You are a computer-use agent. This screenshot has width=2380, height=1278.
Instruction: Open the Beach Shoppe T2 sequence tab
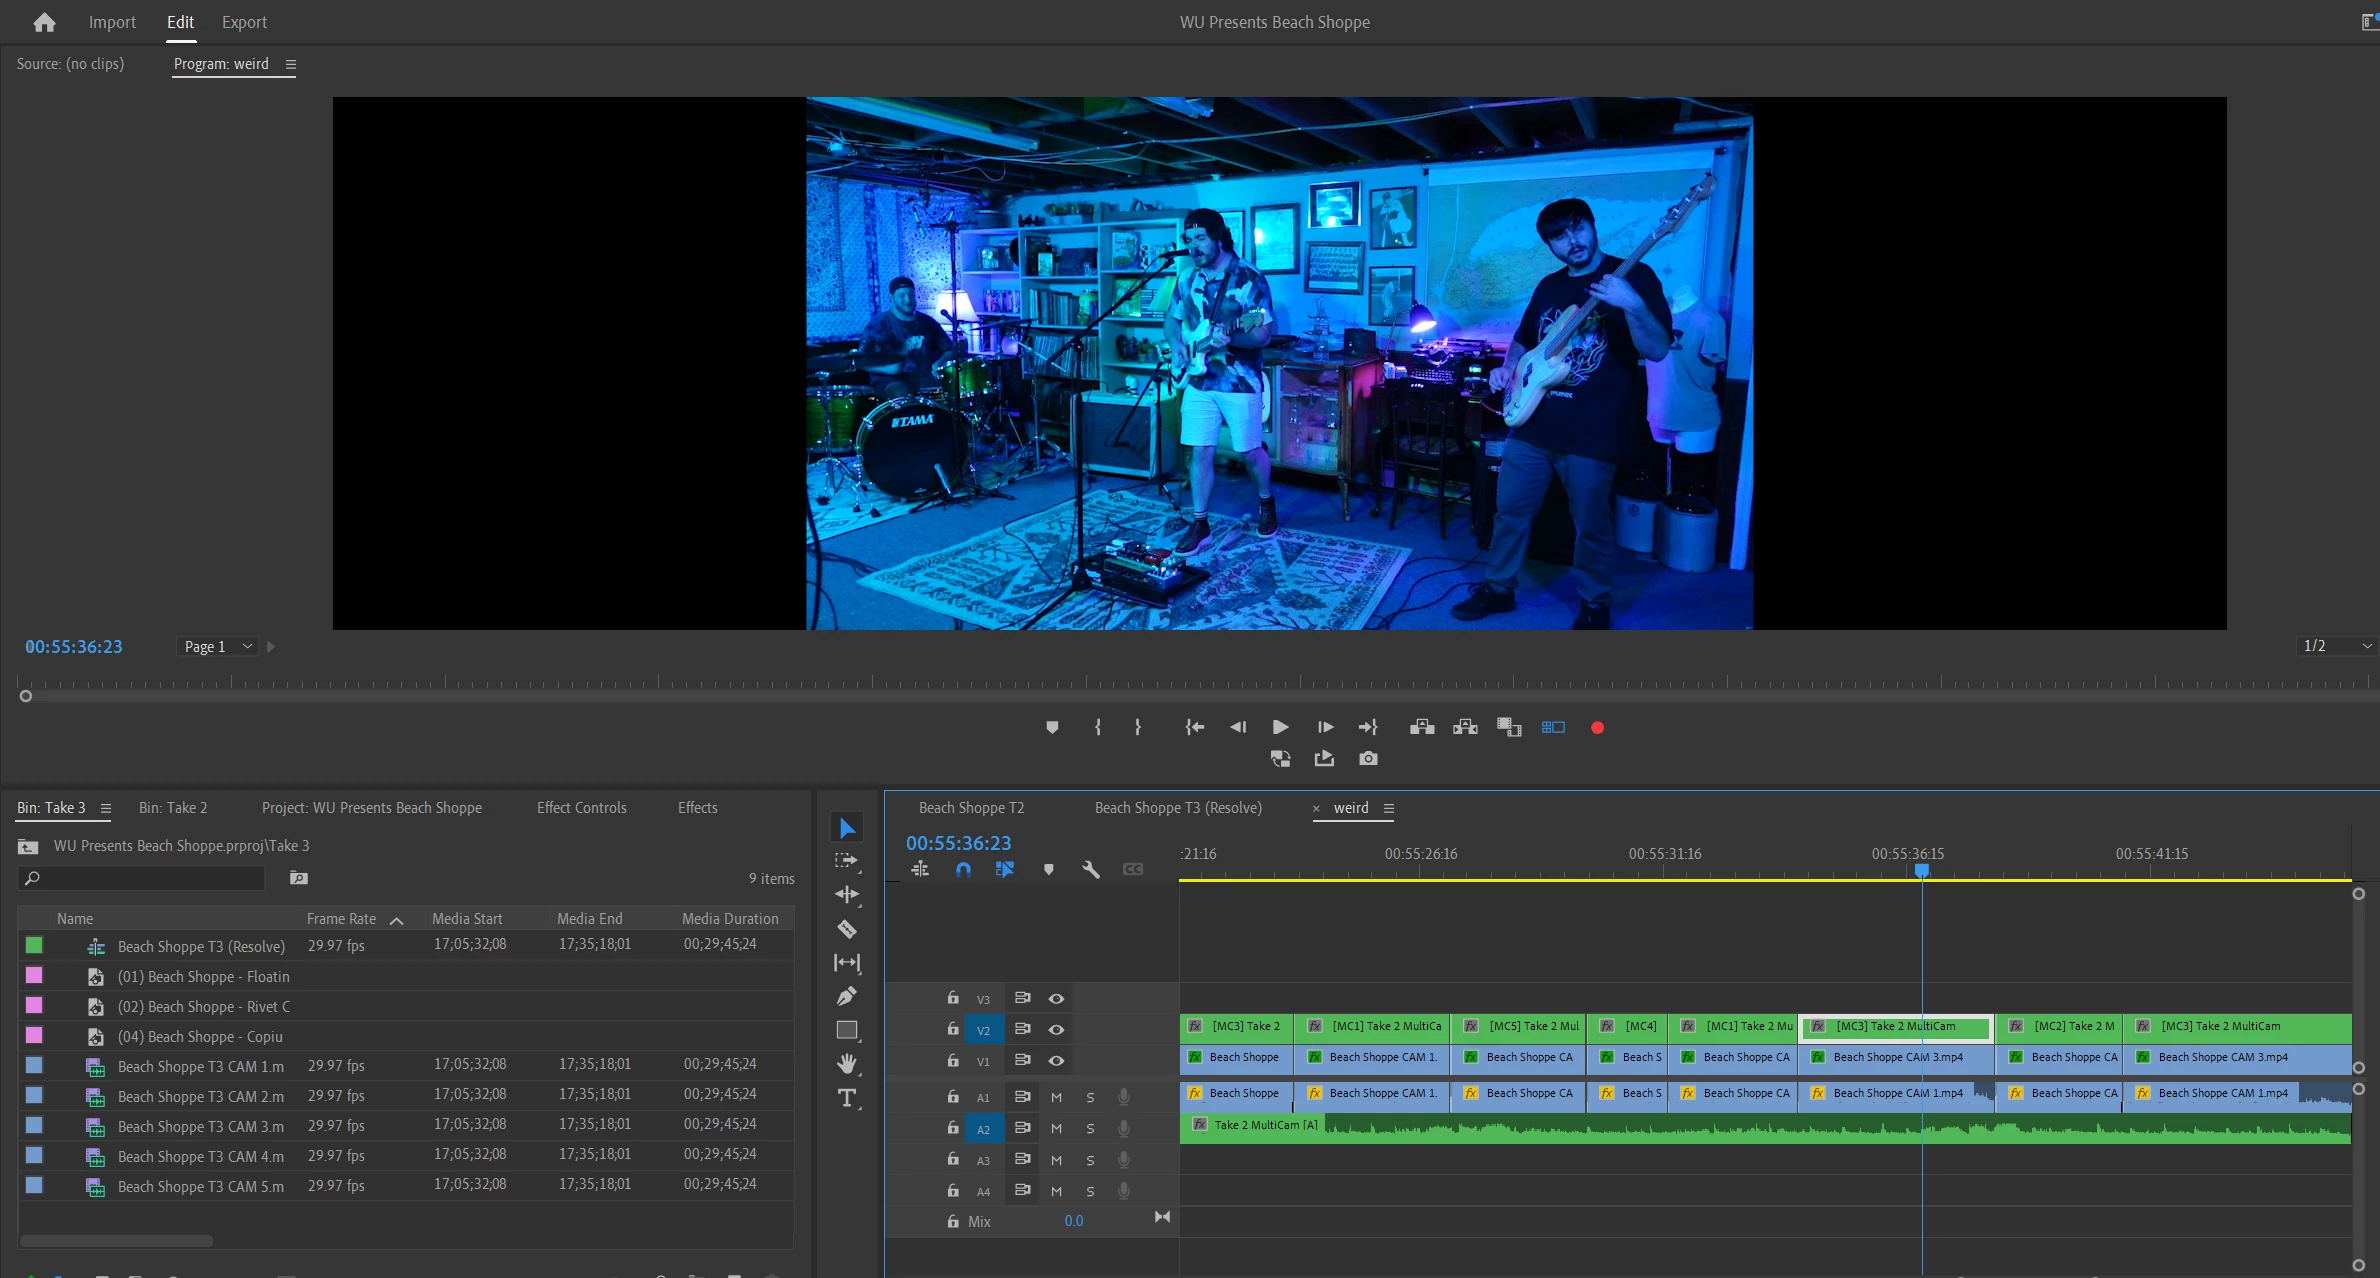point(971,807)
